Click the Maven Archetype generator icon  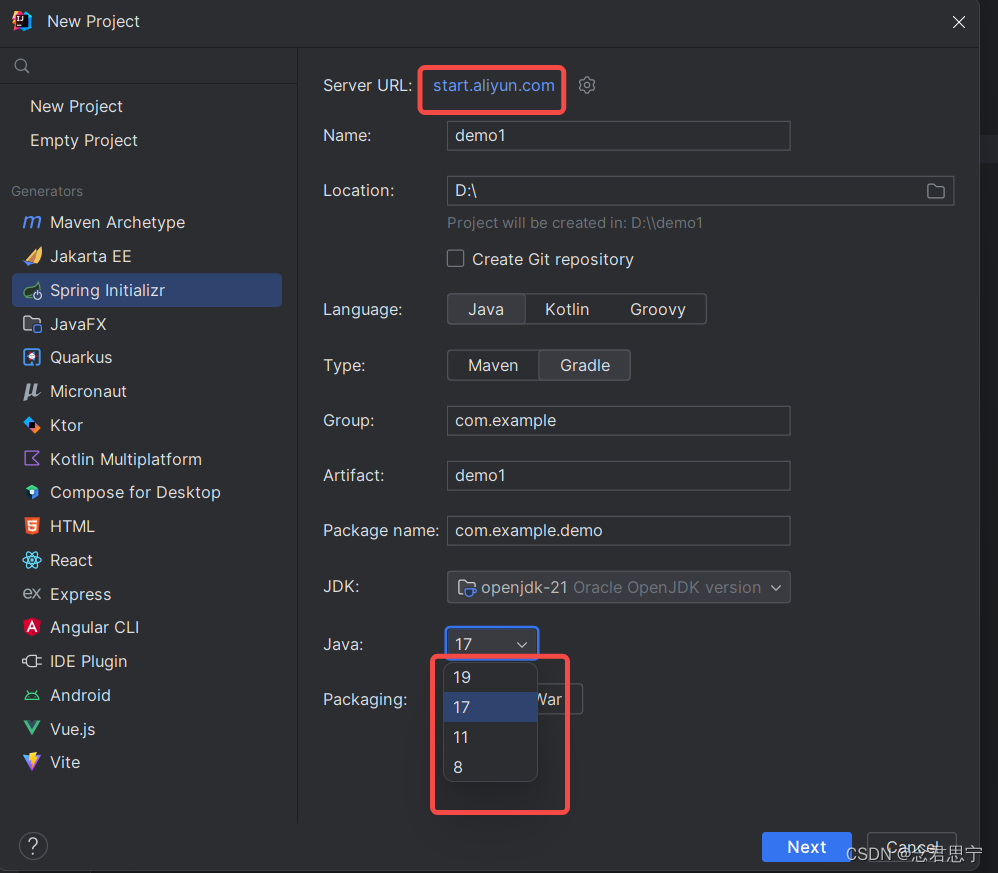(32, 222)
